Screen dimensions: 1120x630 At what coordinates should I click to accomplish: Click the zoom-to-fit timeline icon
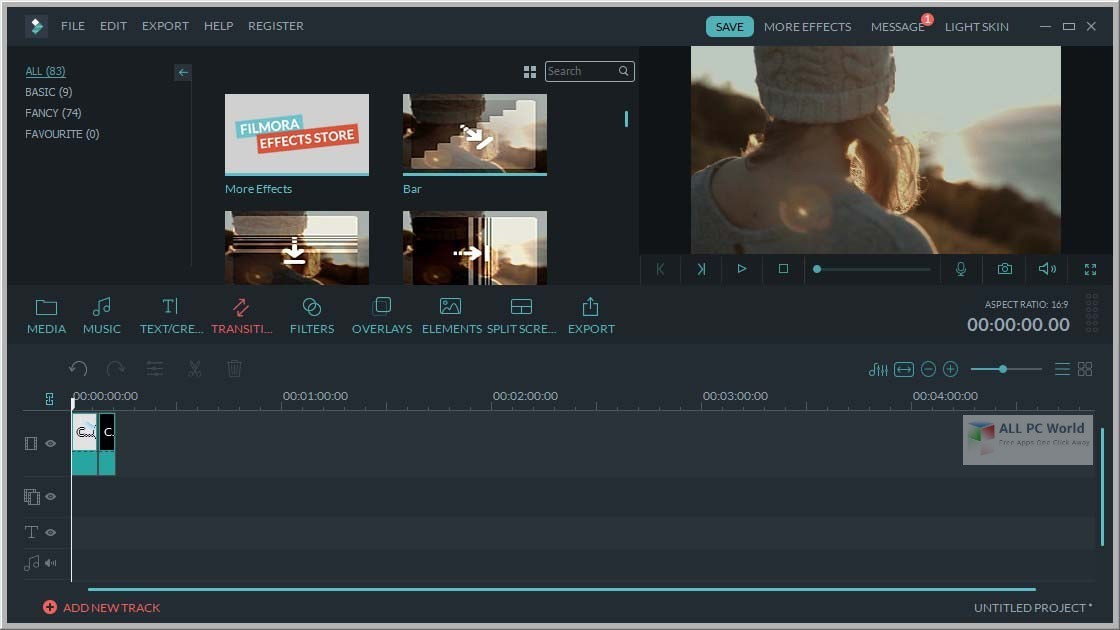tap(903, 369)
